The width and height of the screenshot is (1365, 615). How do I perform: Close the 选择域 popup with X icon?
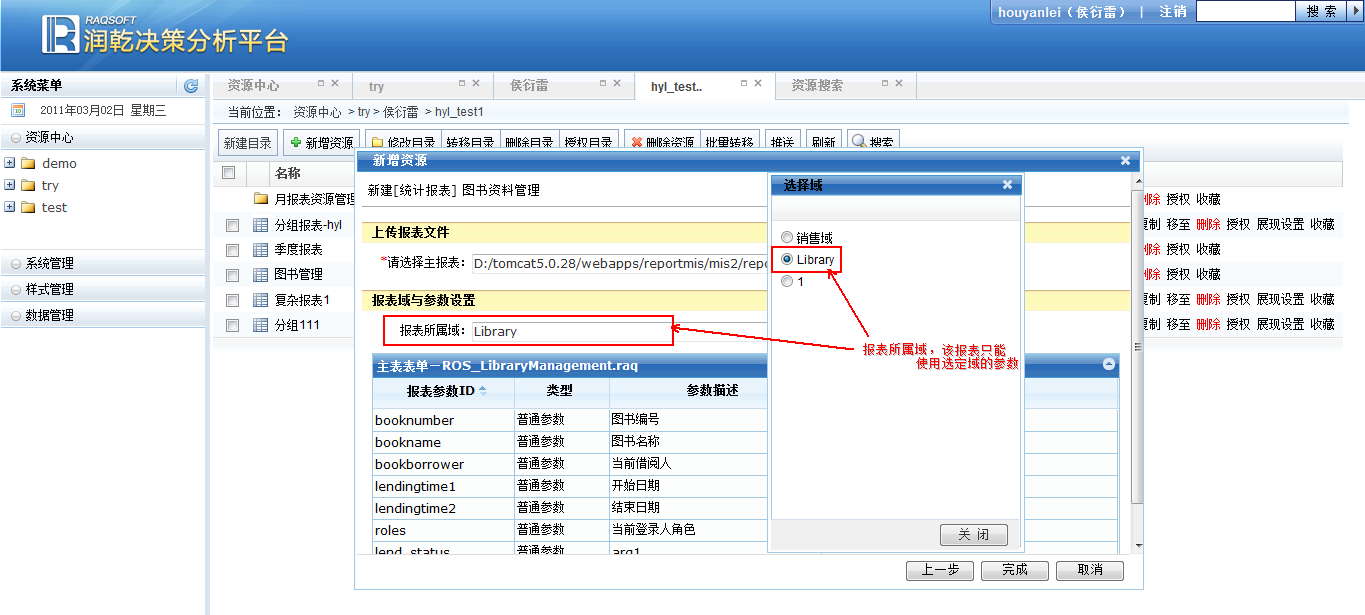pos(1007,185)
